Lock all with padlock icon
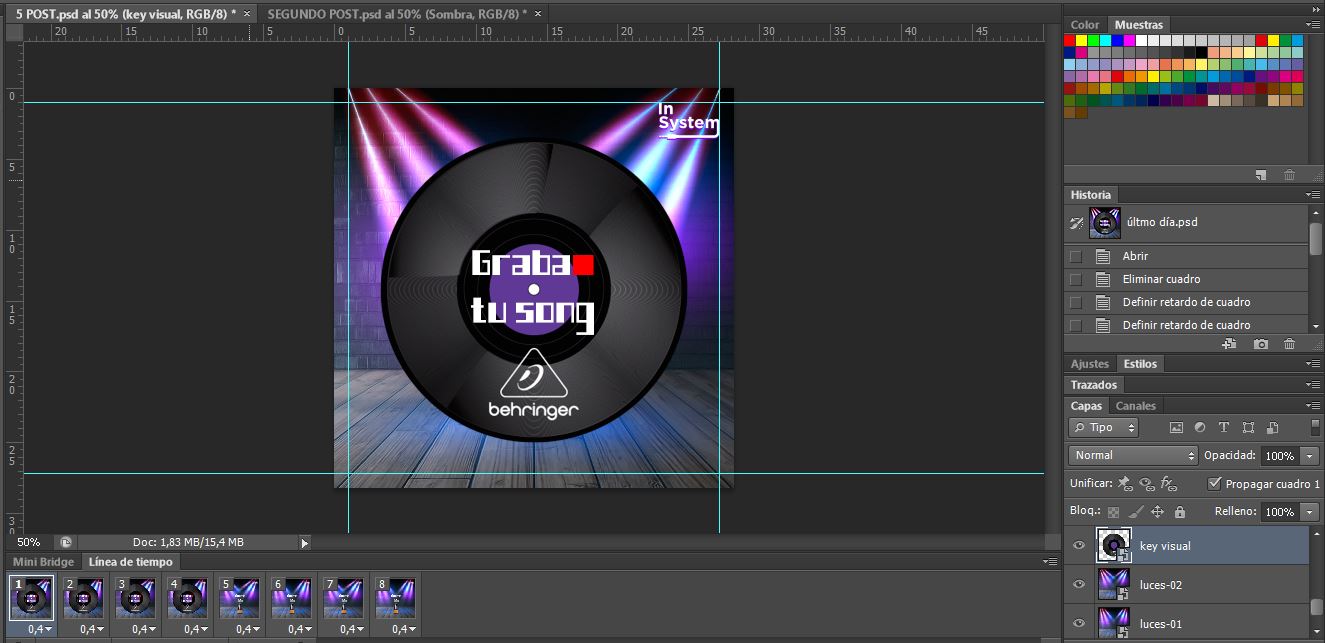 click(1179, 512)
